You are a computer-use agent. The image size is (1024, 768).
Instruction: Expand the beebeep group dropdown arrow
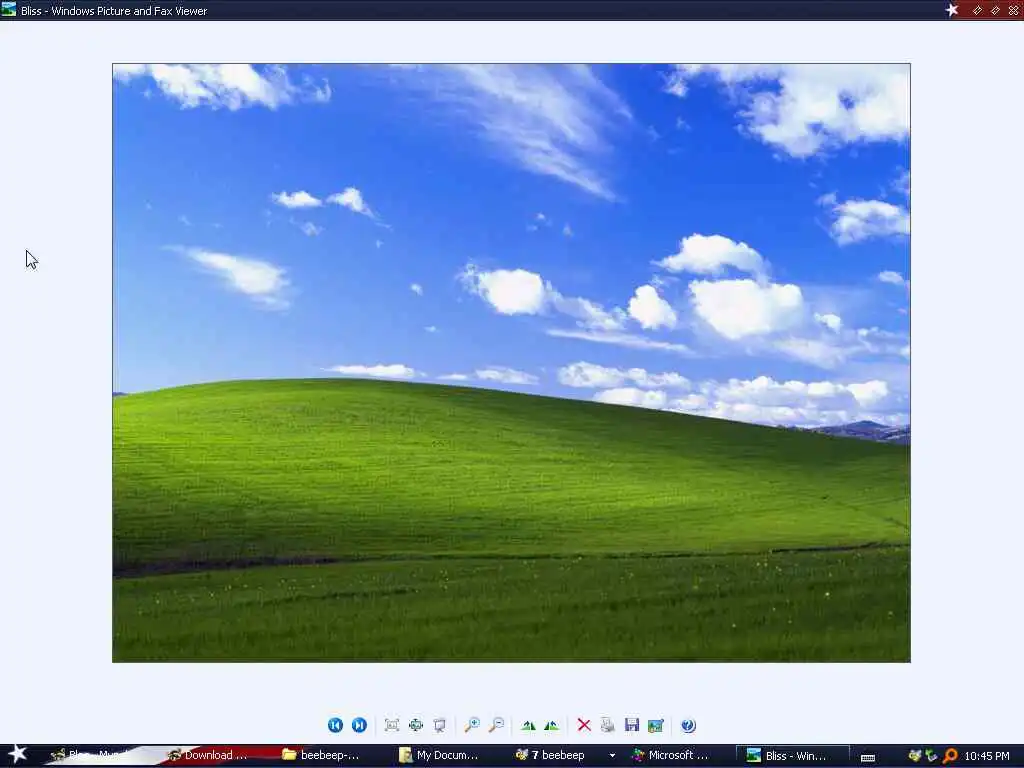[x=612, y=756]
